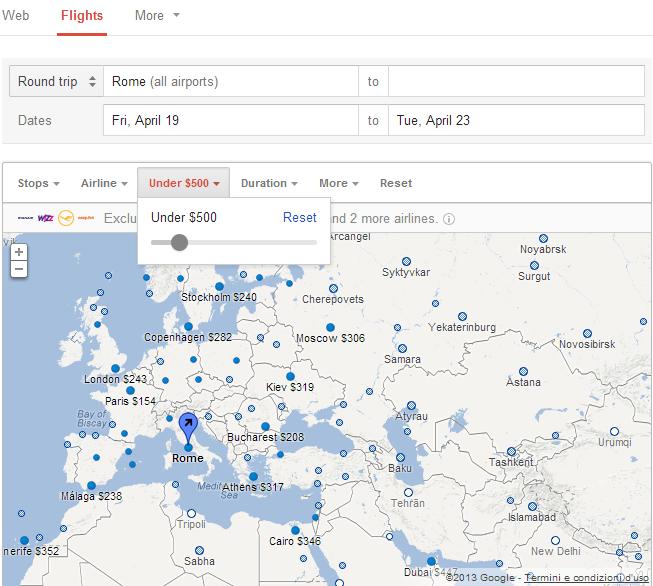Collapse the Under $500 price filter
653x586 pixels.
coord(184,183)
